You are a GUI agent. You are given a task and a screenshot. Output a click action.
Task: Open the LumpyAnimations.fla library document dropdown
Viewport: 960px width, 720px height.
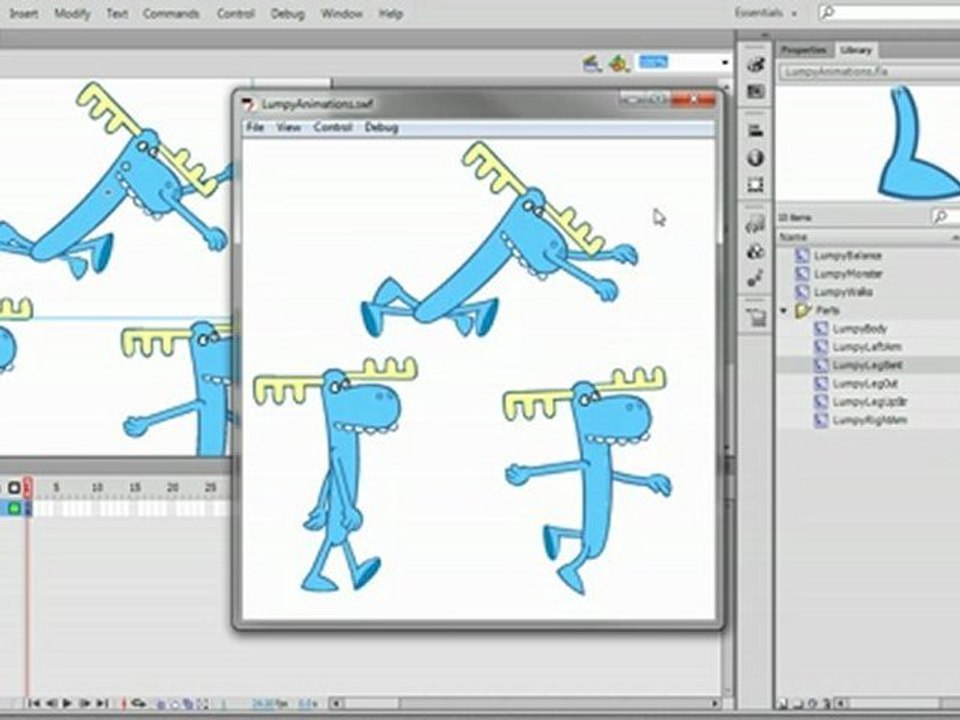(x=869, y=72)
